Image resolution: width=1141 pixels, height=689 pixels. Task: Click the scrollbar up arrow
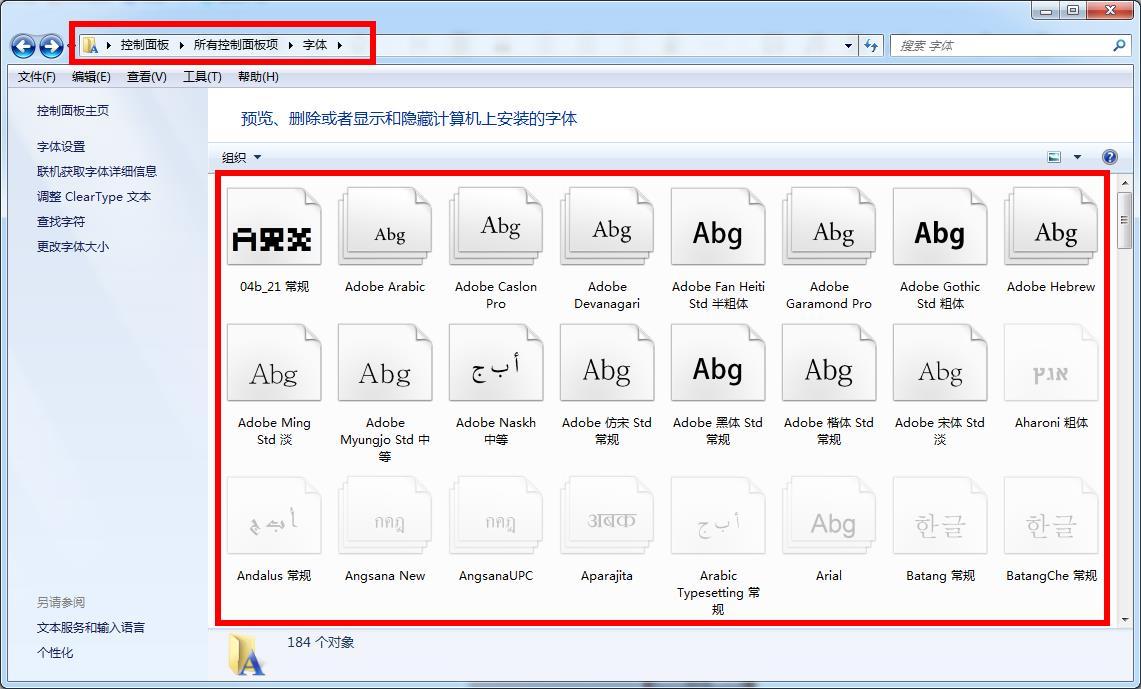click(x=1126, y=183)
